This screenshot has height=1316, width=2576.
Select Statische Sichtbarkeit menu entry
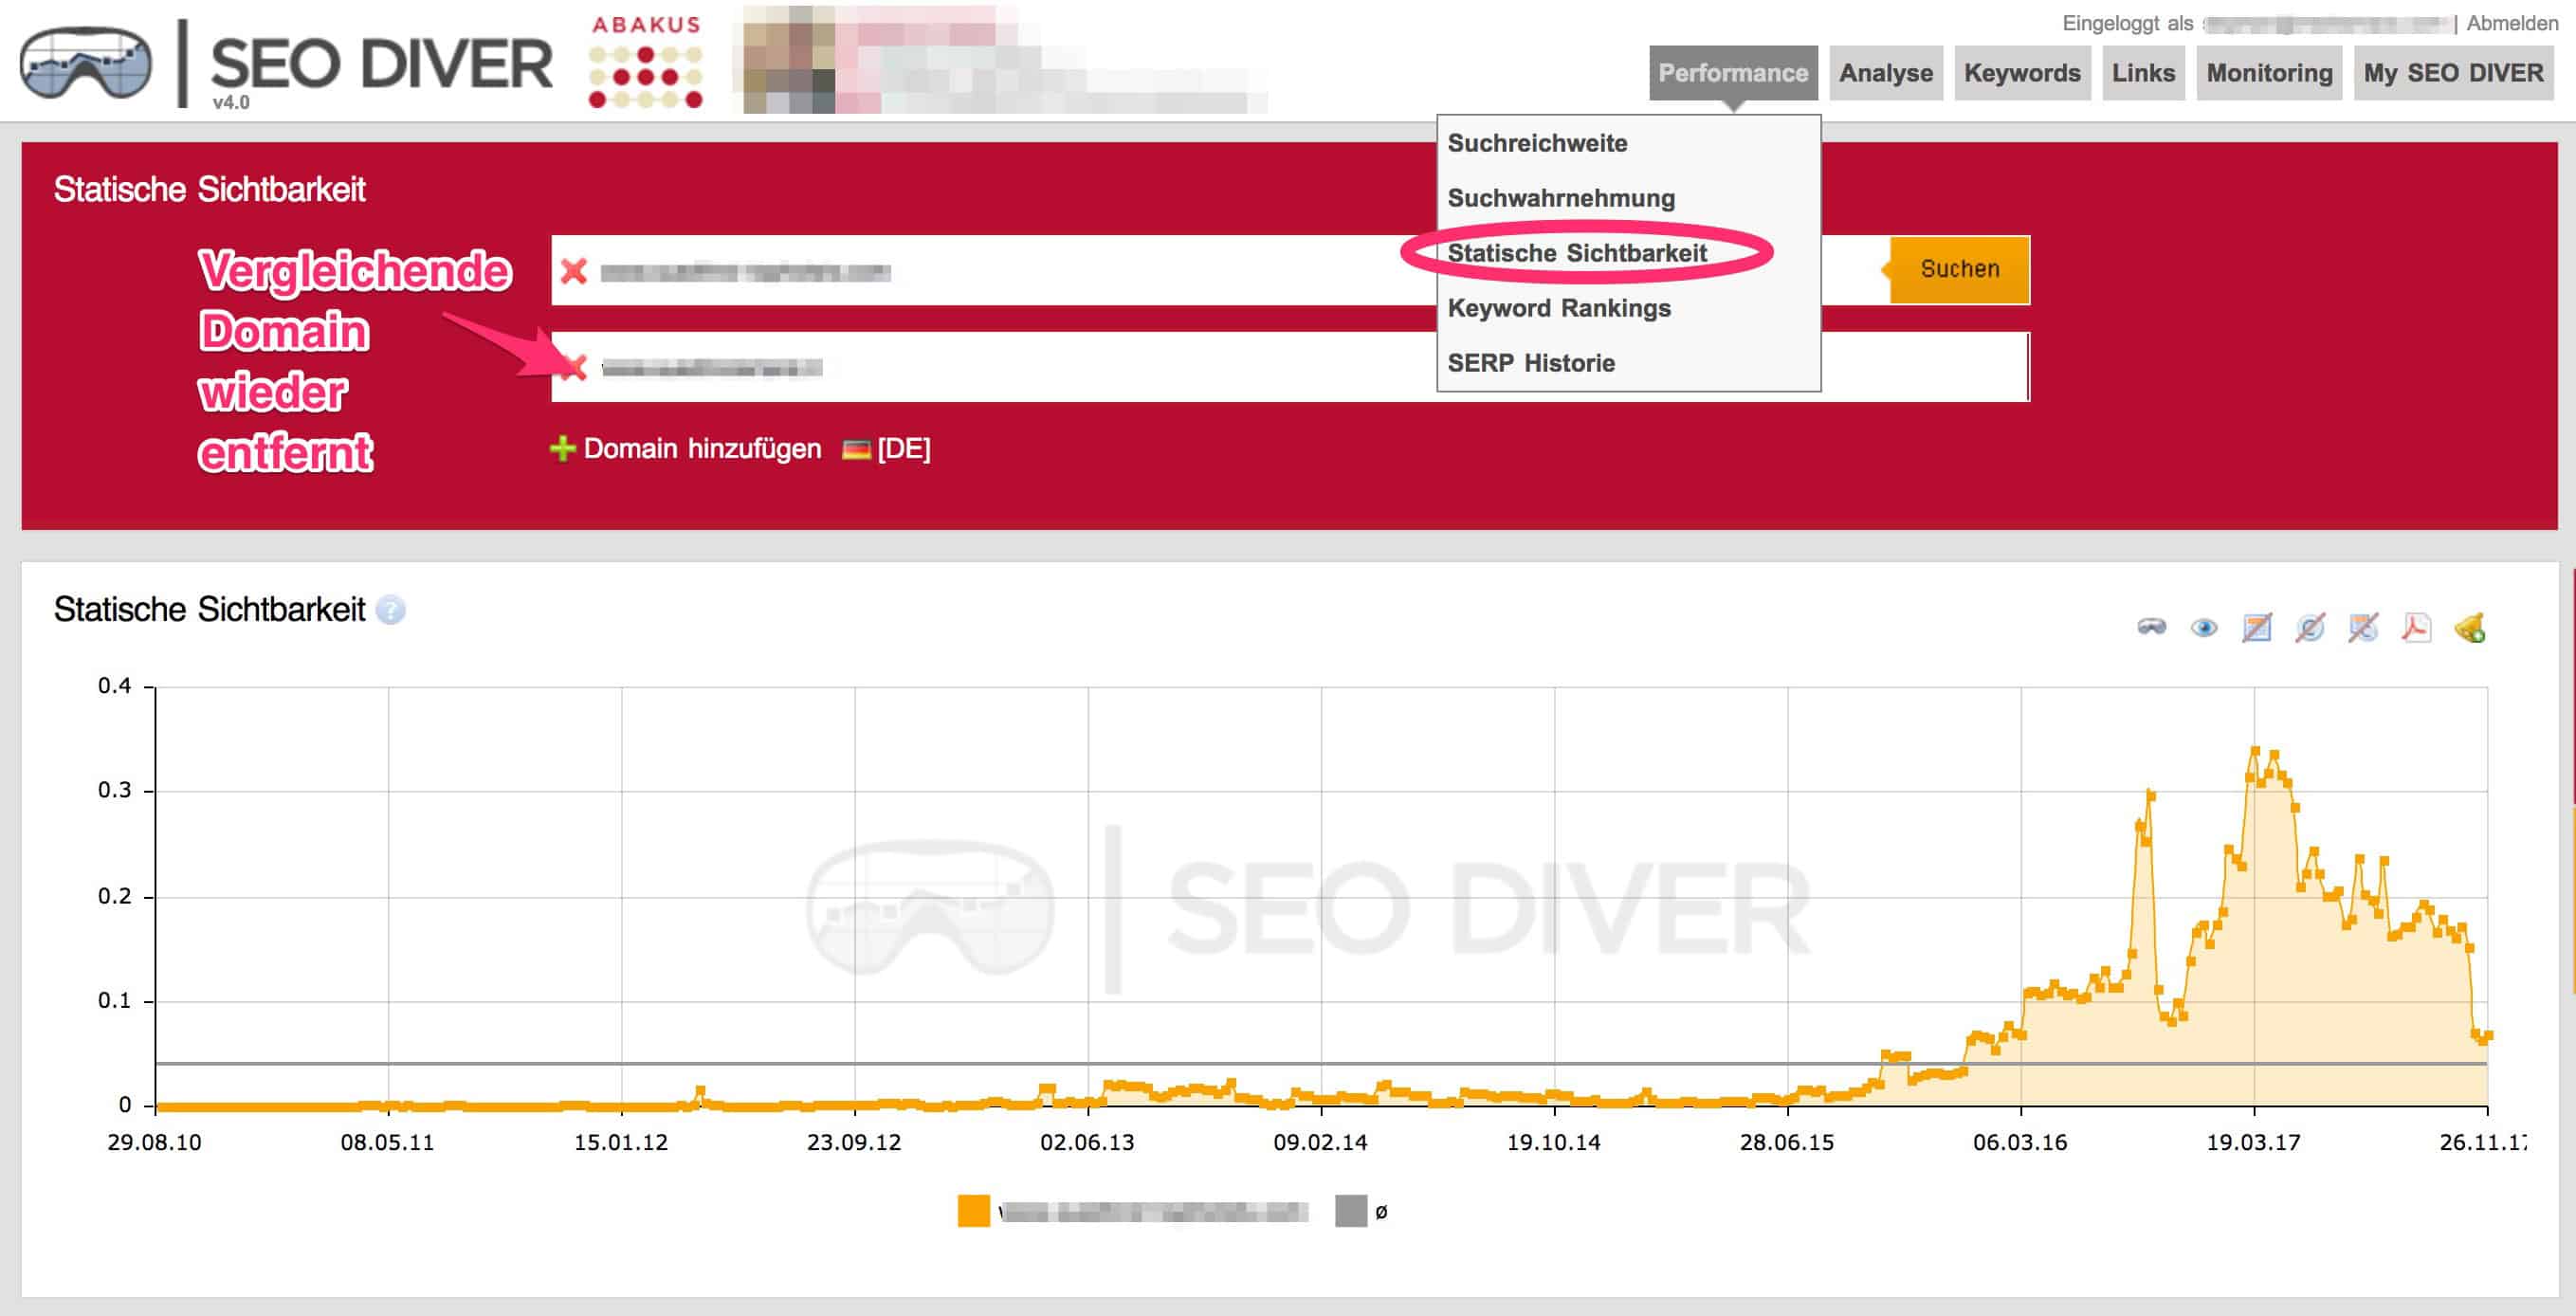click(1577, 253)
